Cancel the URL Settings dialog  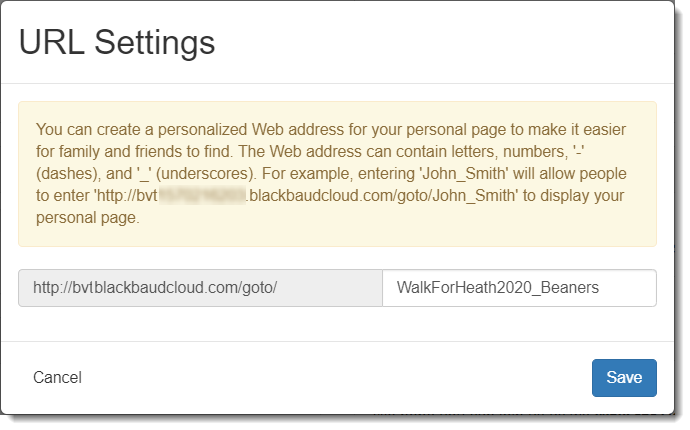coord(57,378)
